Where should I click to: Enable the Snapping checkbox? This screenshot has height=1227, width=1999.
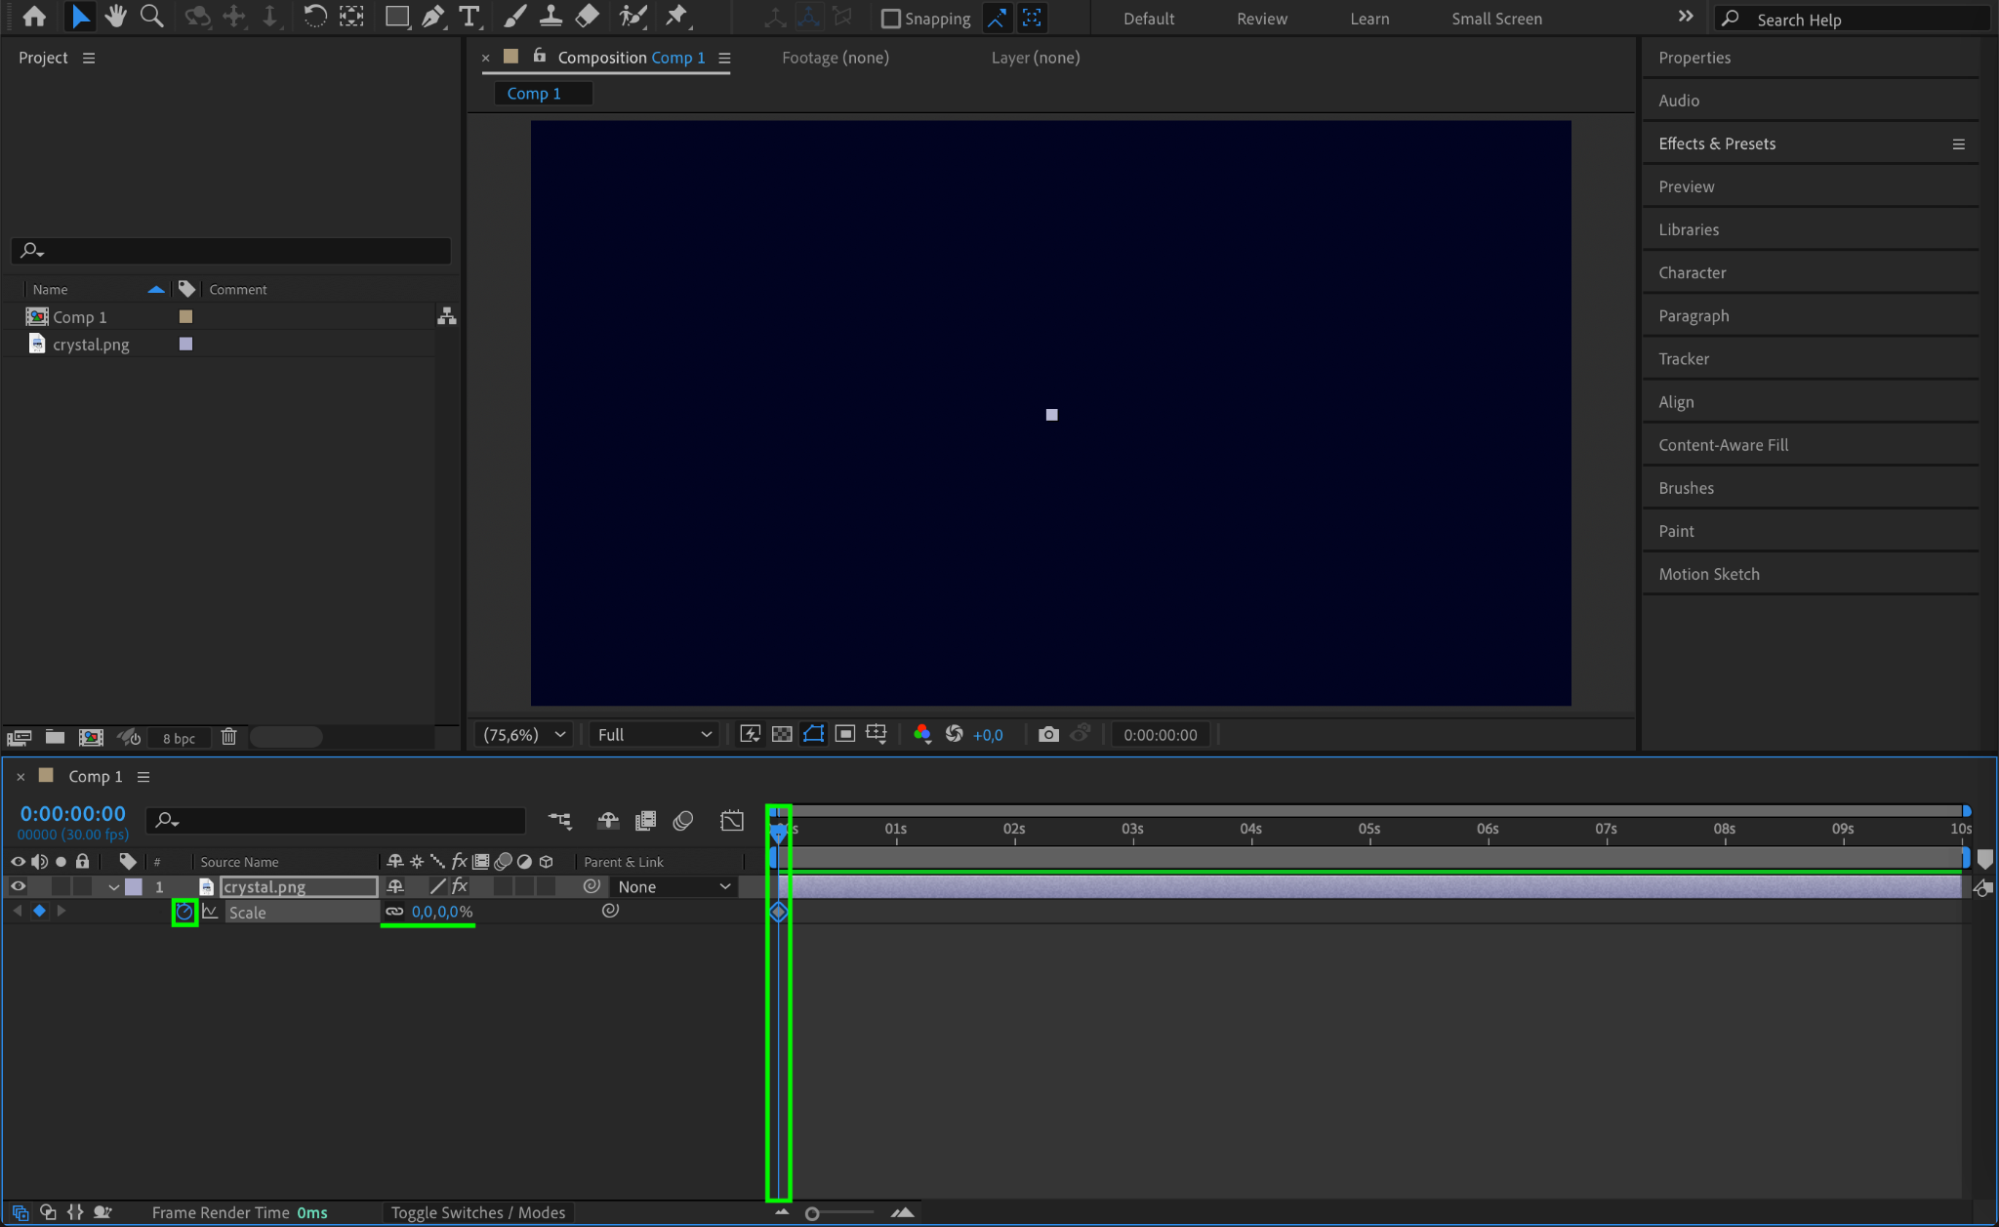890,18
